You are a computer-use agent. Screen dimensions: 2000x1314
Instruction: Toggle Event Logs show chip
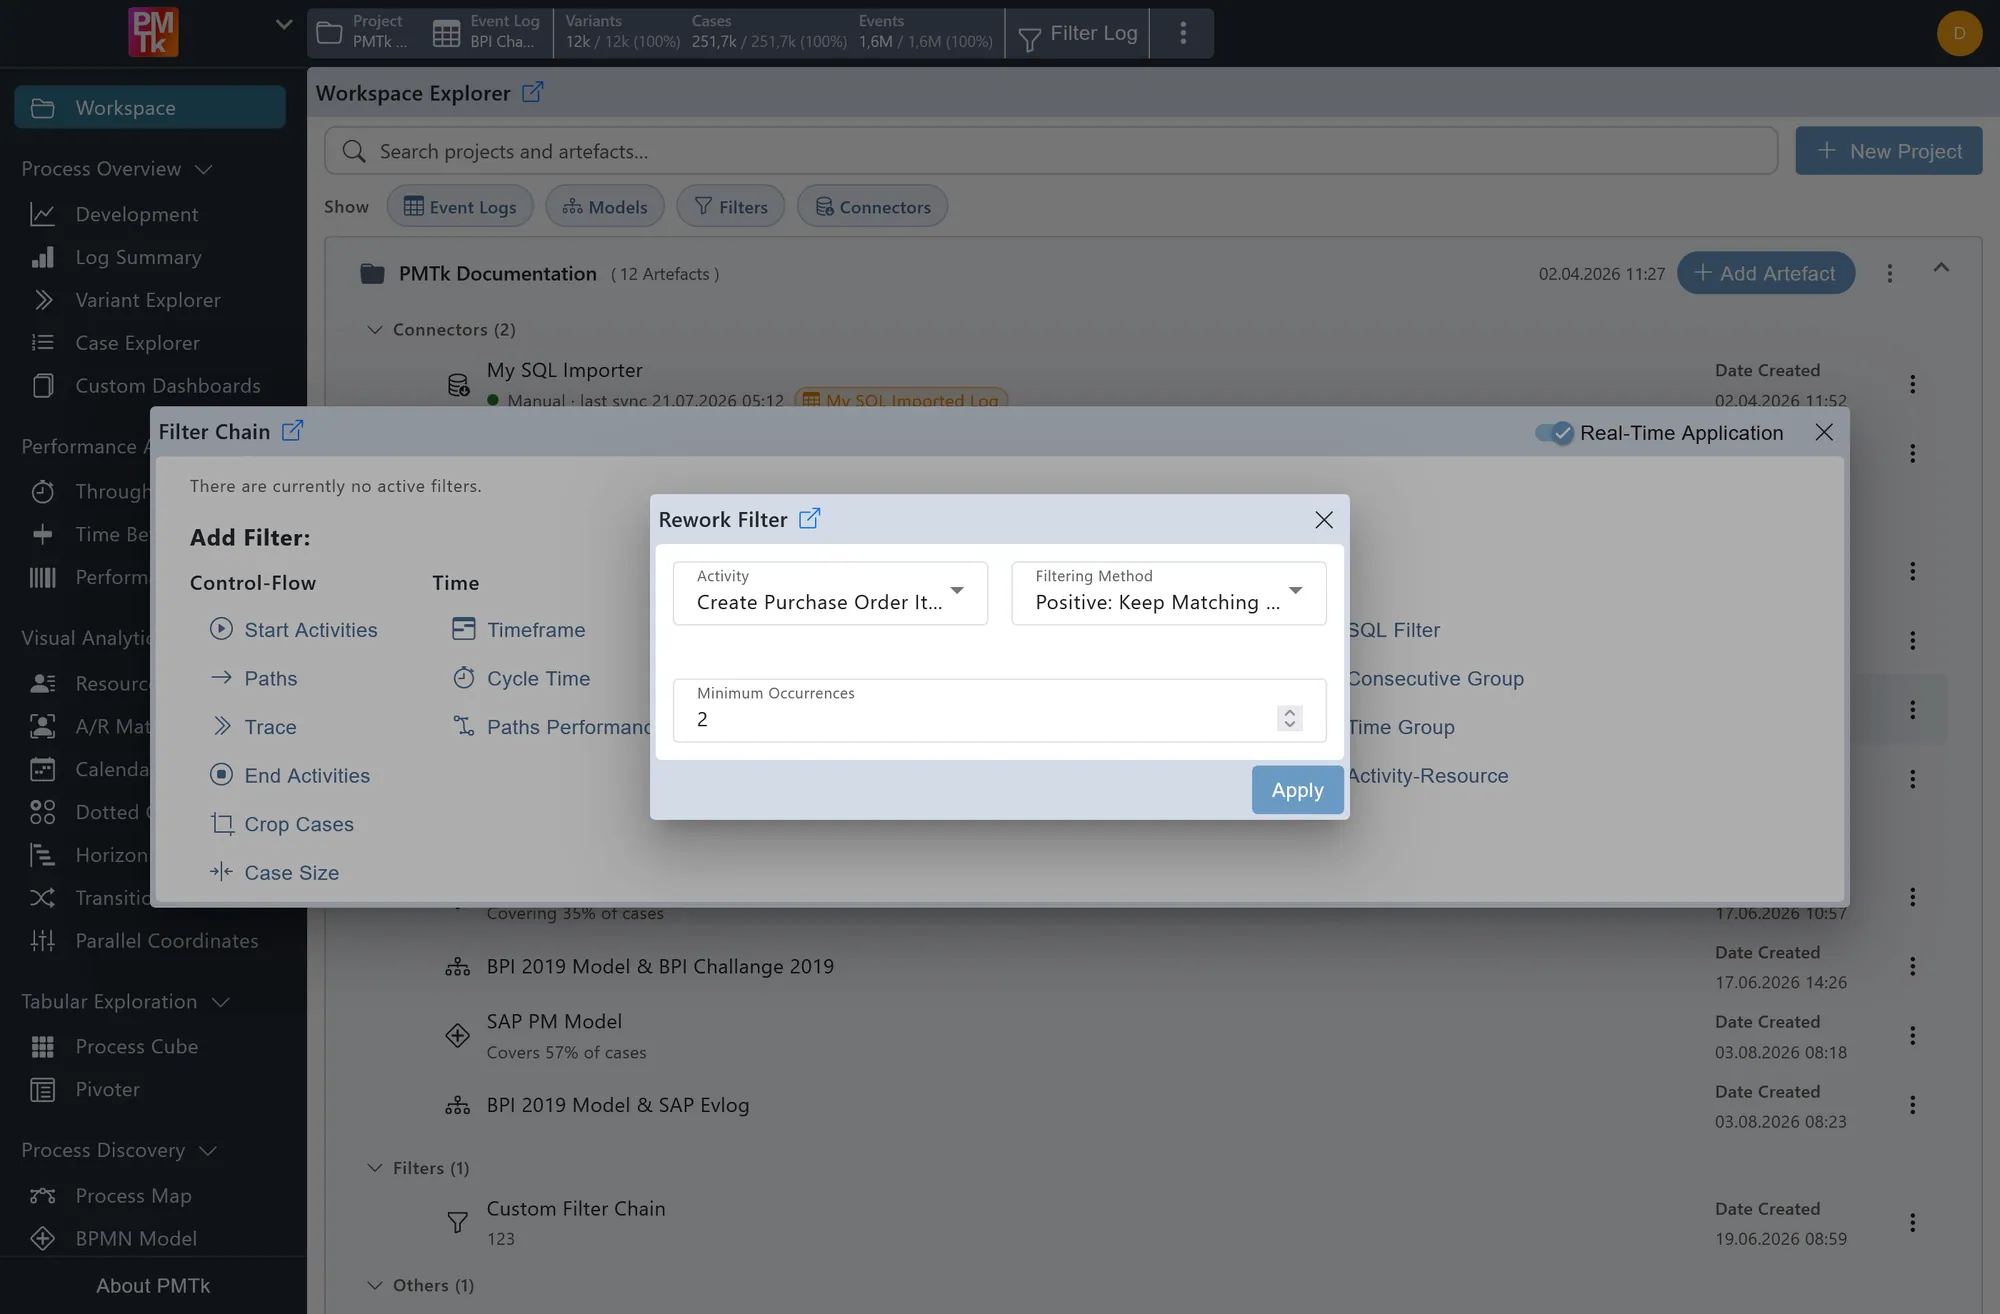460,206
